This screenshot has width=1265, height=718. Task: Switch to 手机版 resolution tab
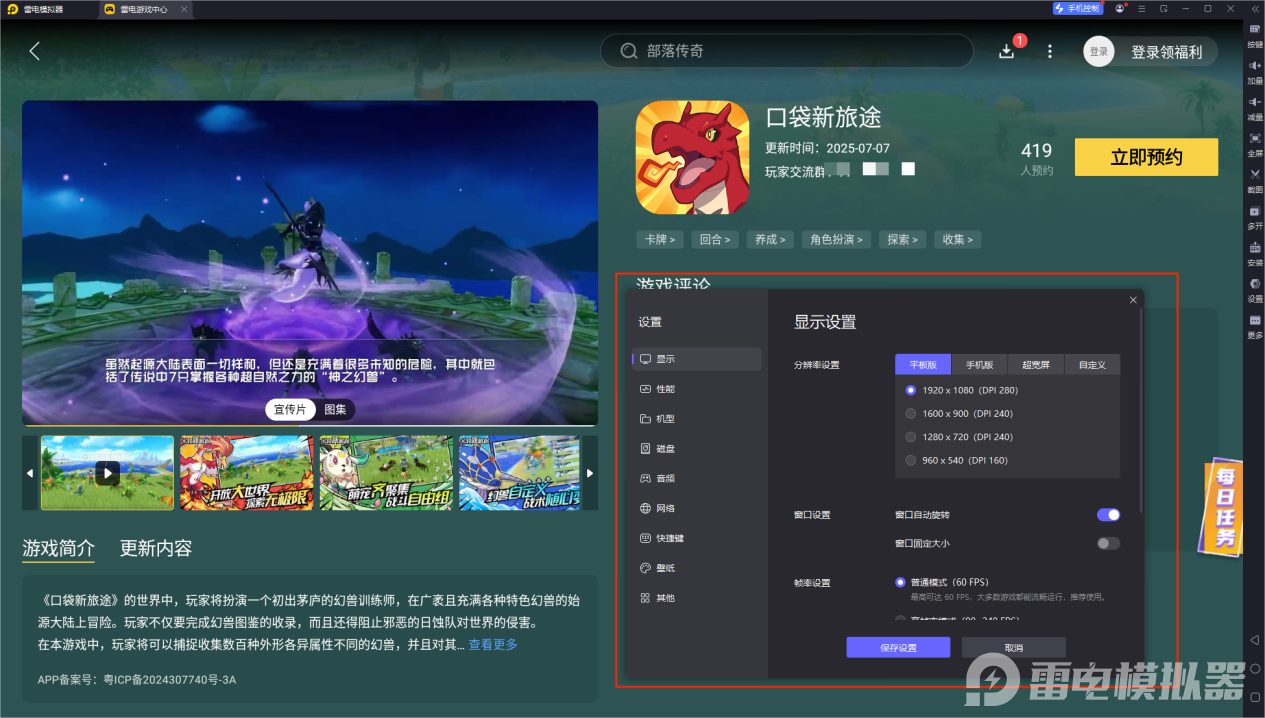(x=979, y=365)
